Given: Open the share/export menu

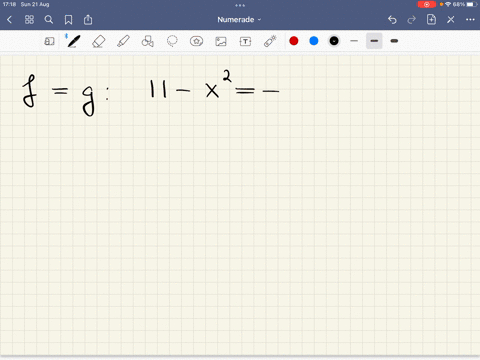Looking at the screenshot, I should (88, 19).
